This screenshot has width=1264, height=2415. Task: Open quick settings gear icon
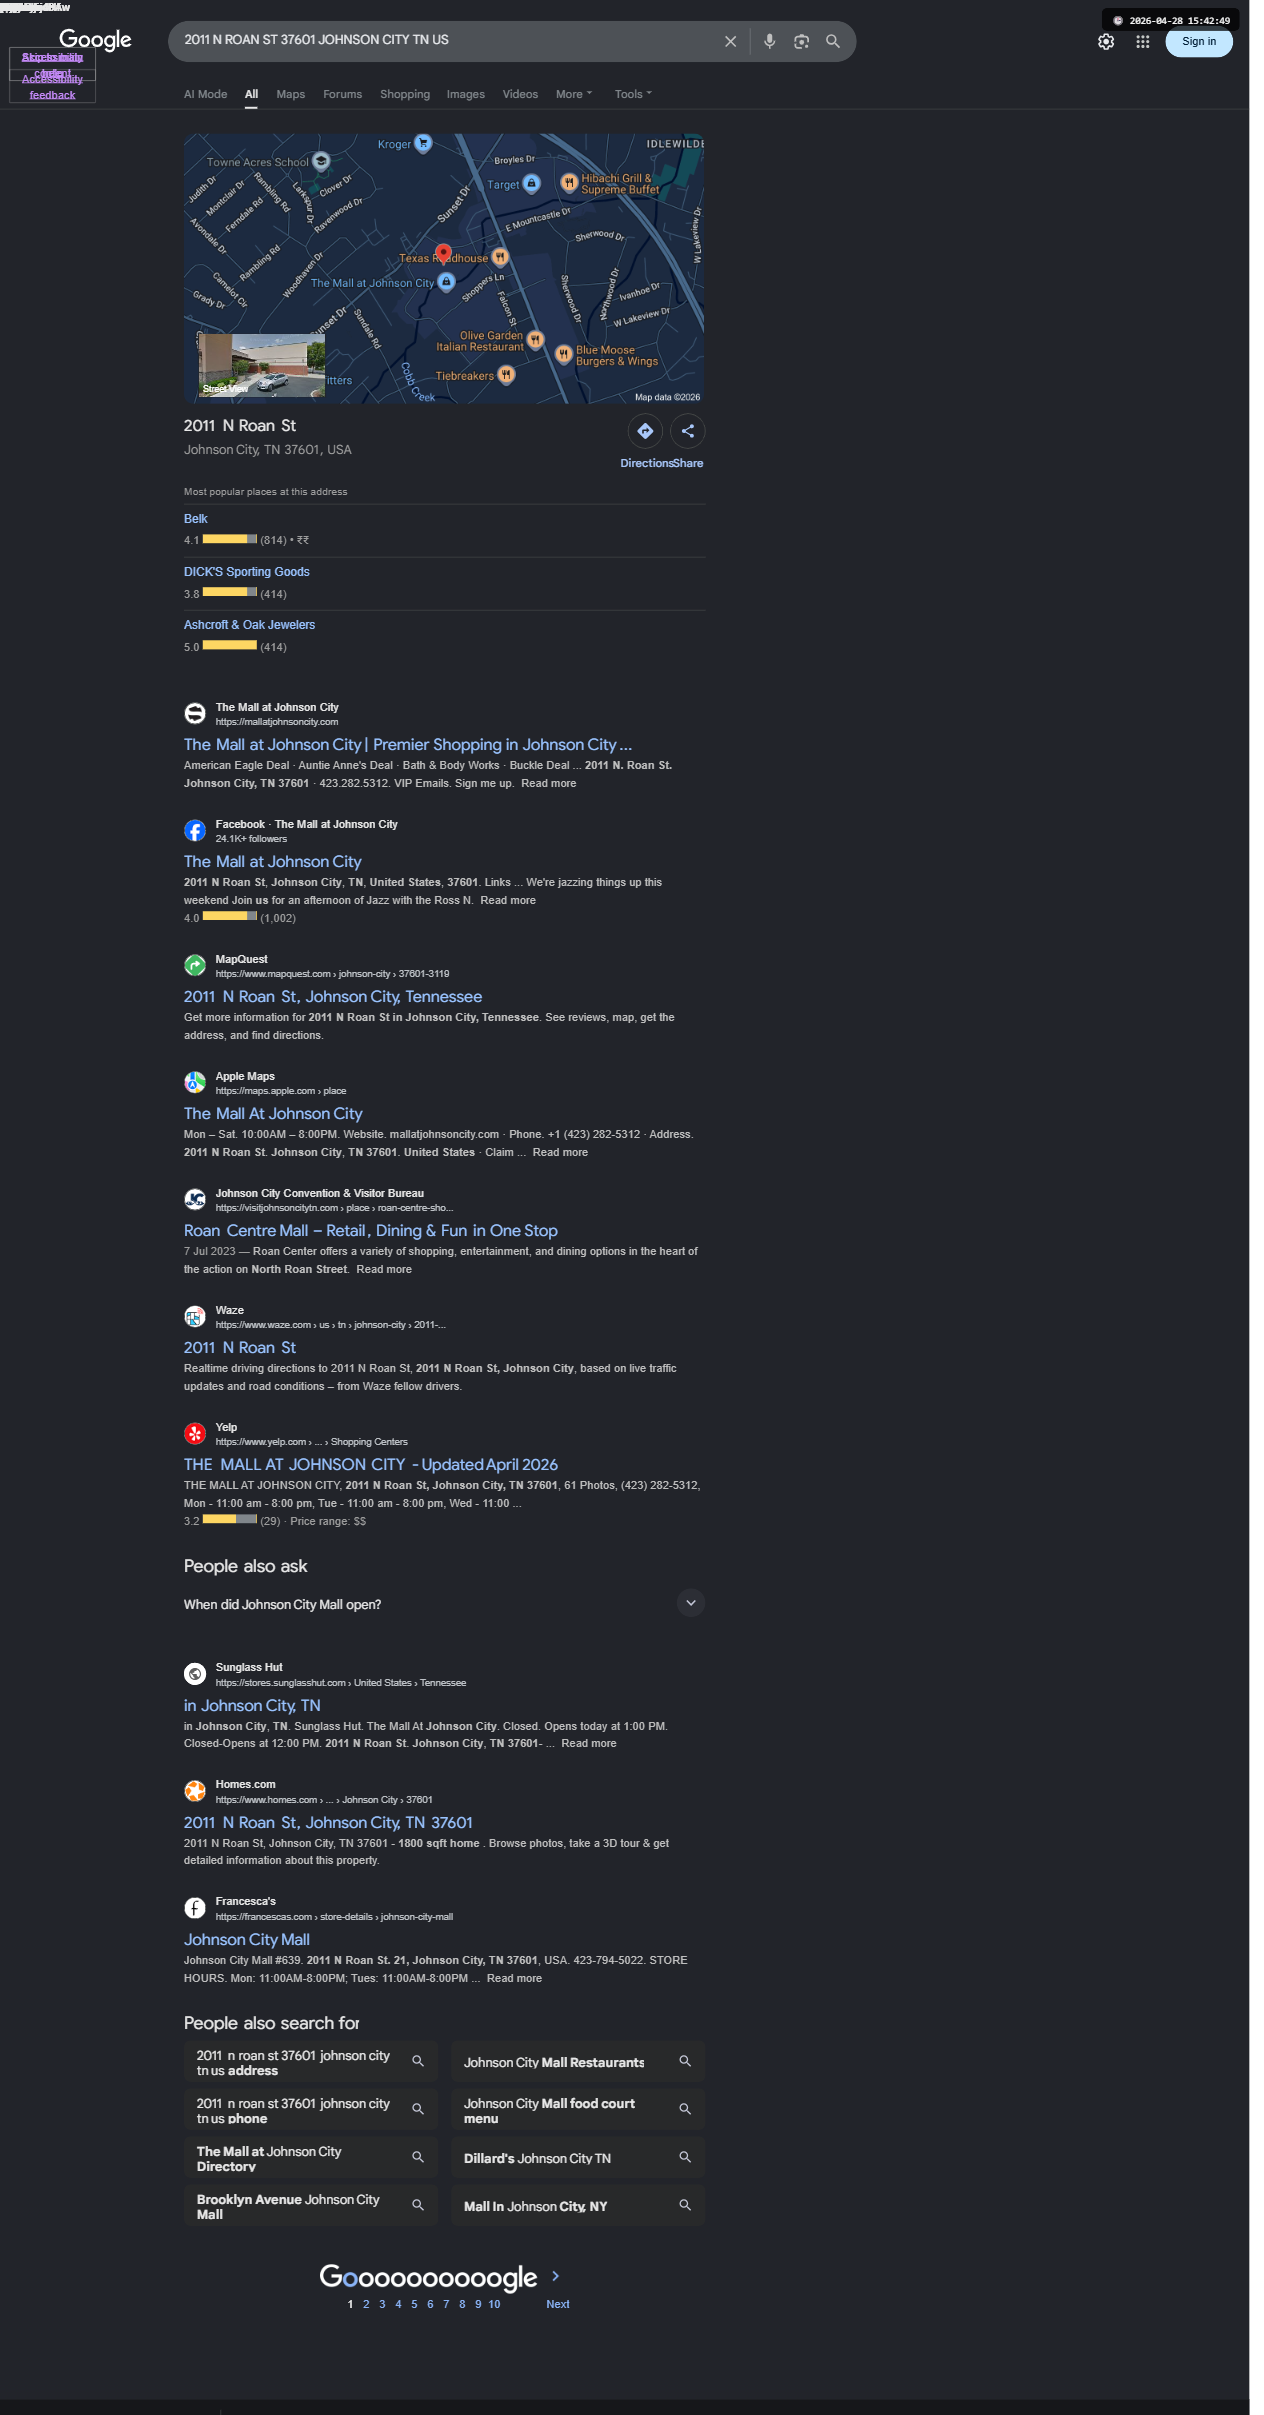pyautogui.click(x=1106, y=42)
